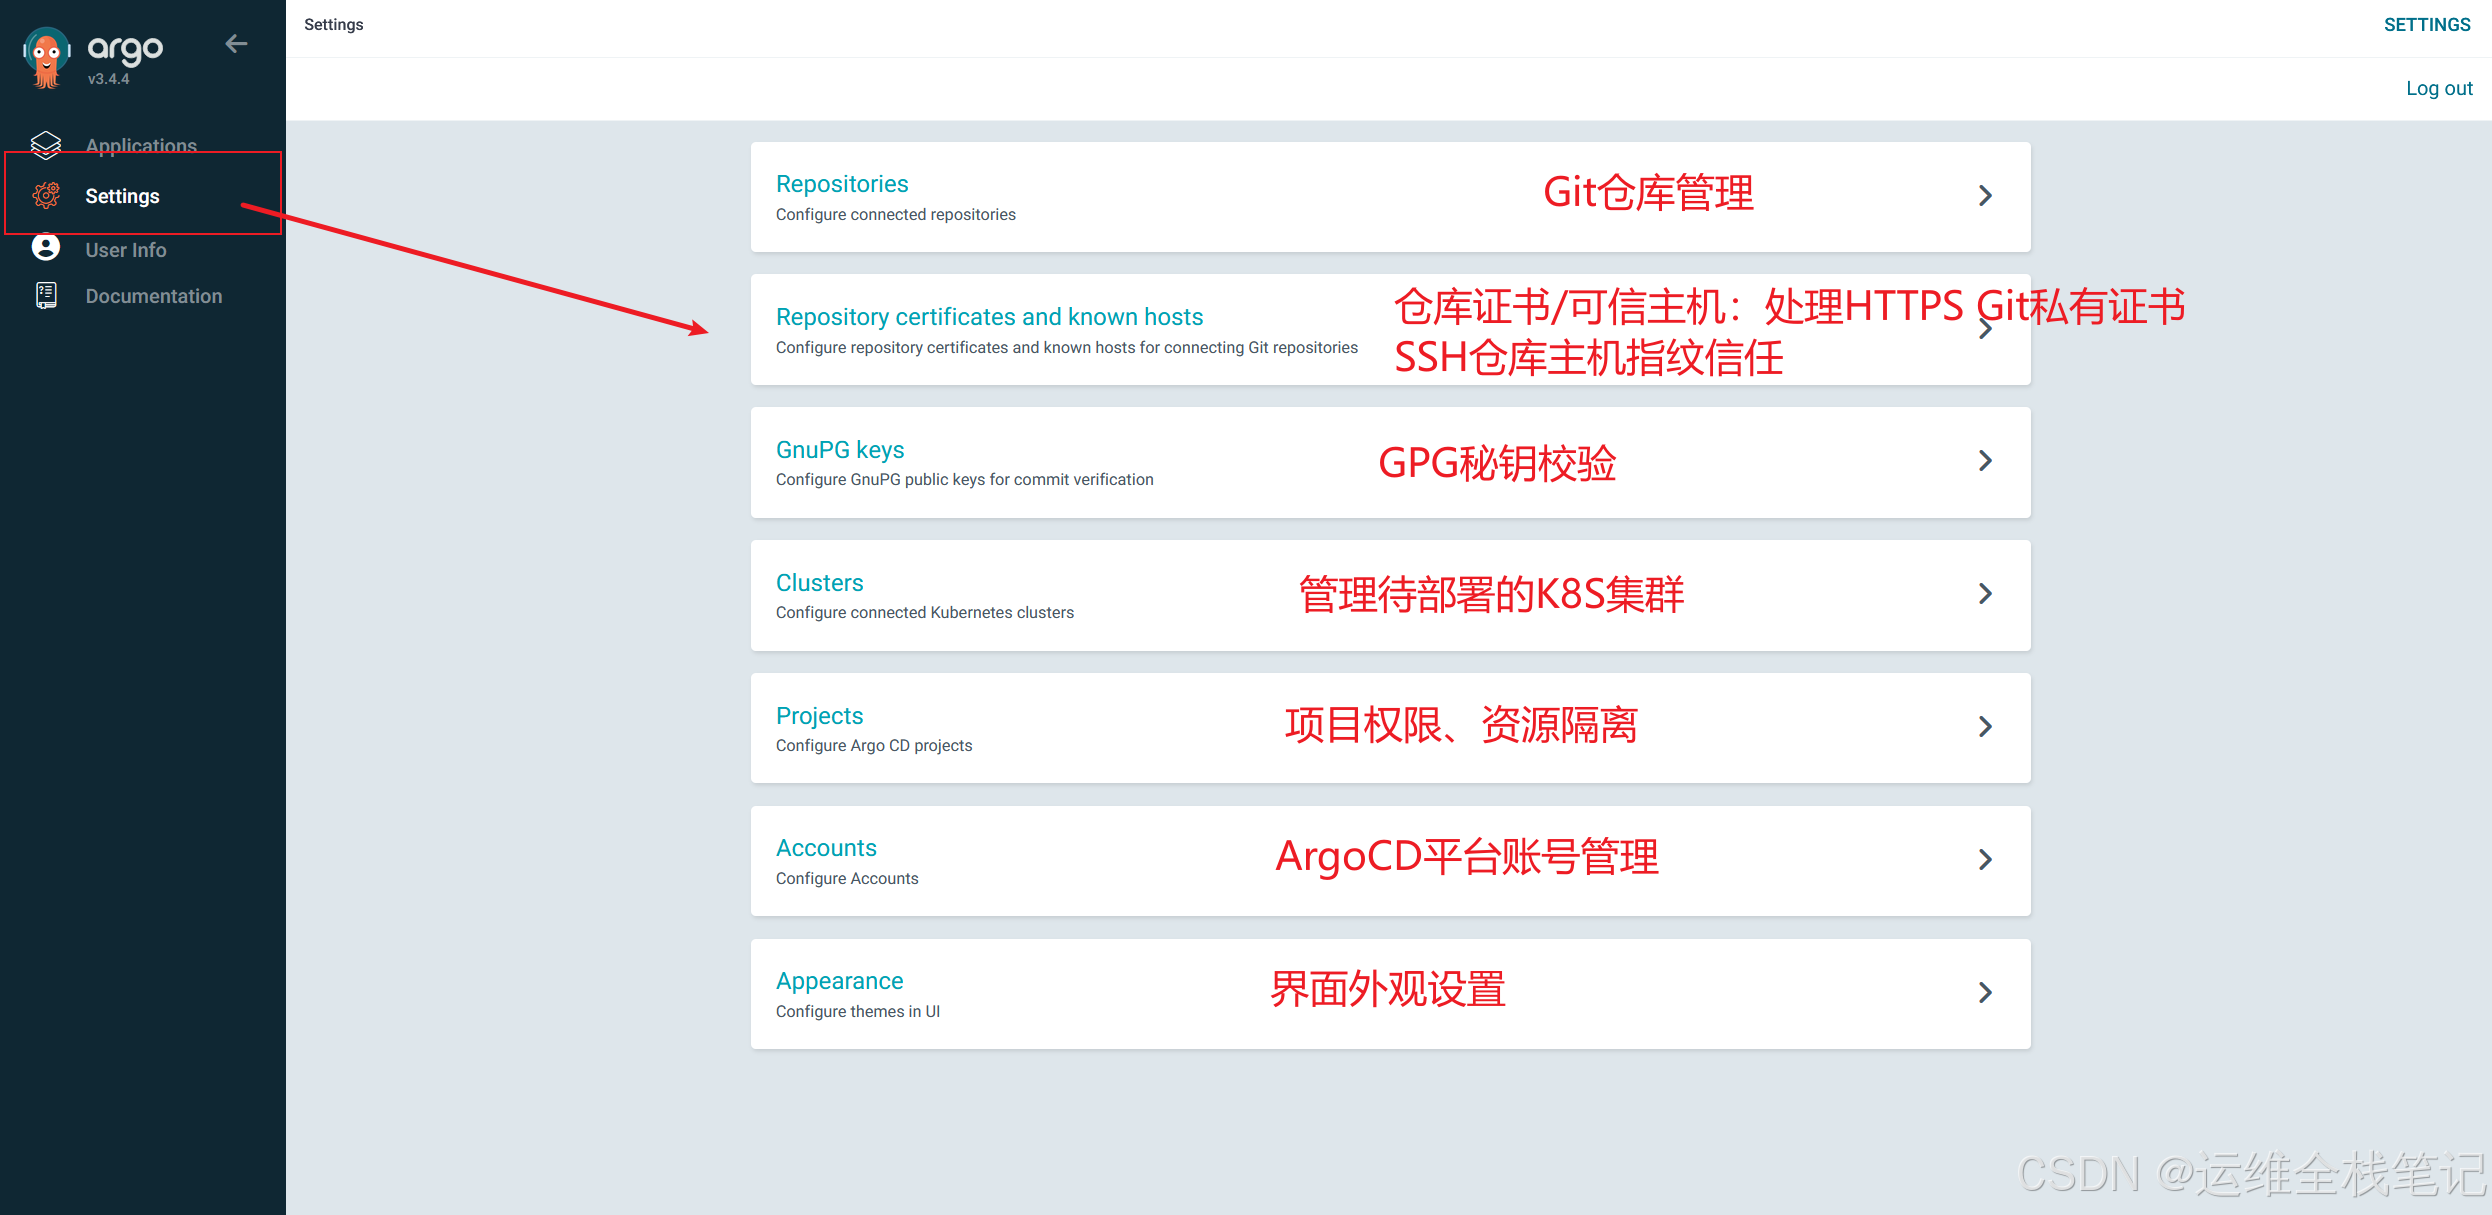Image resolution: width=2492 pixels, height=1215 pixels.
Task: Select the User Info avatar icon
Action: point(46,248)
